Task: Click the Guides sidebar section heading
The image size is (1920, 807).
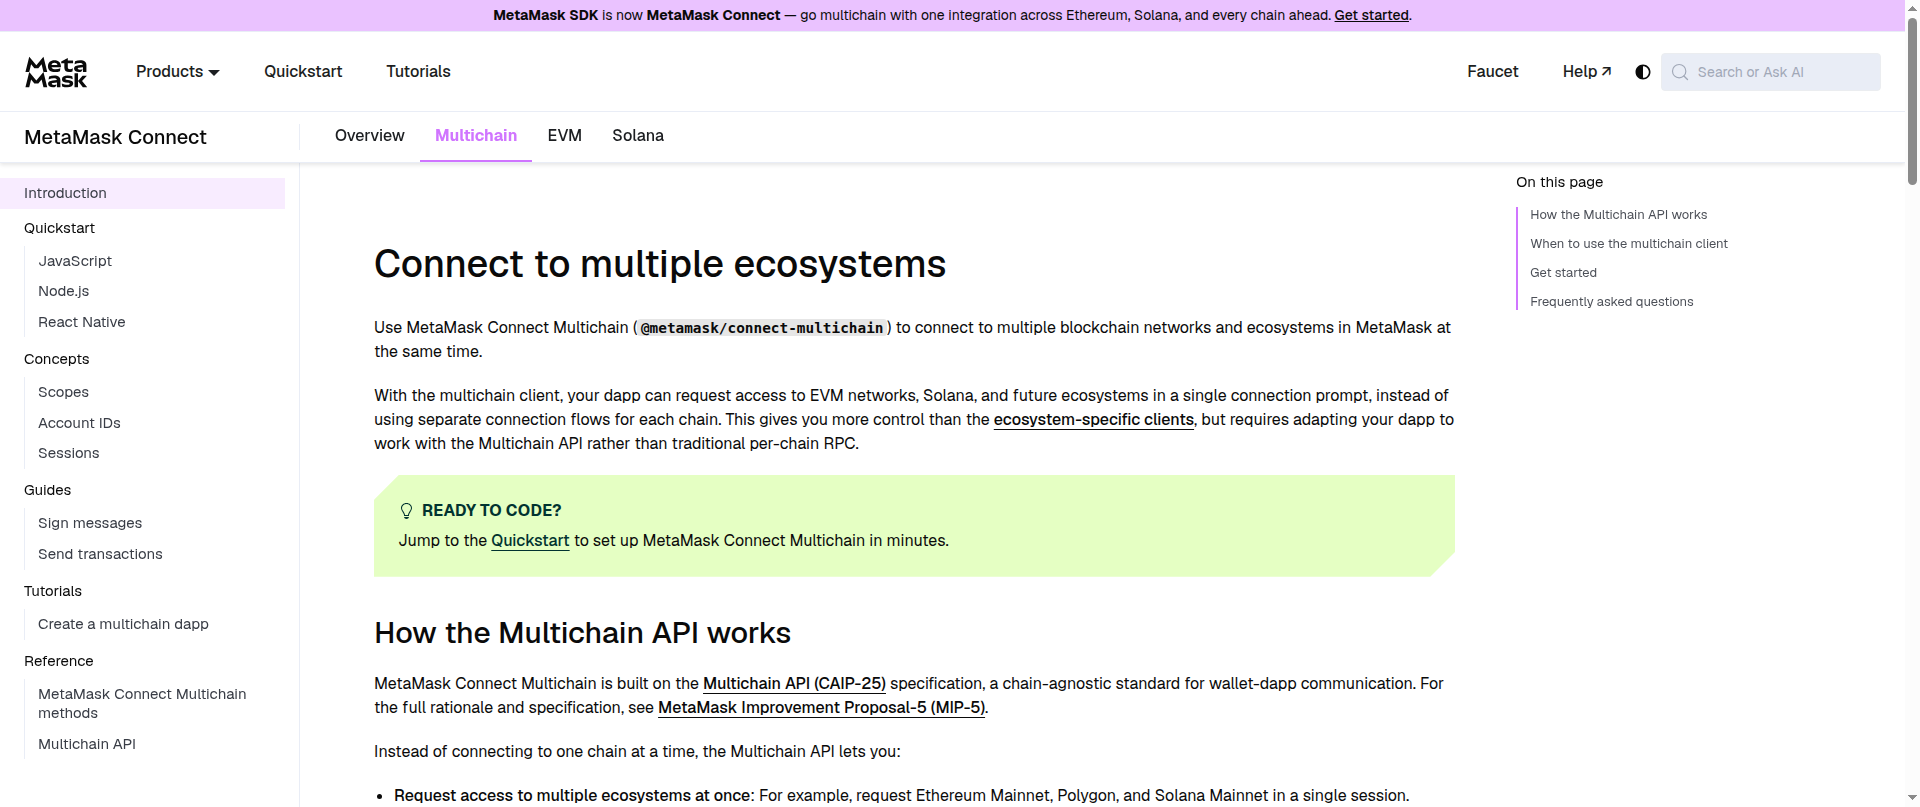Action: click(47, 490)
